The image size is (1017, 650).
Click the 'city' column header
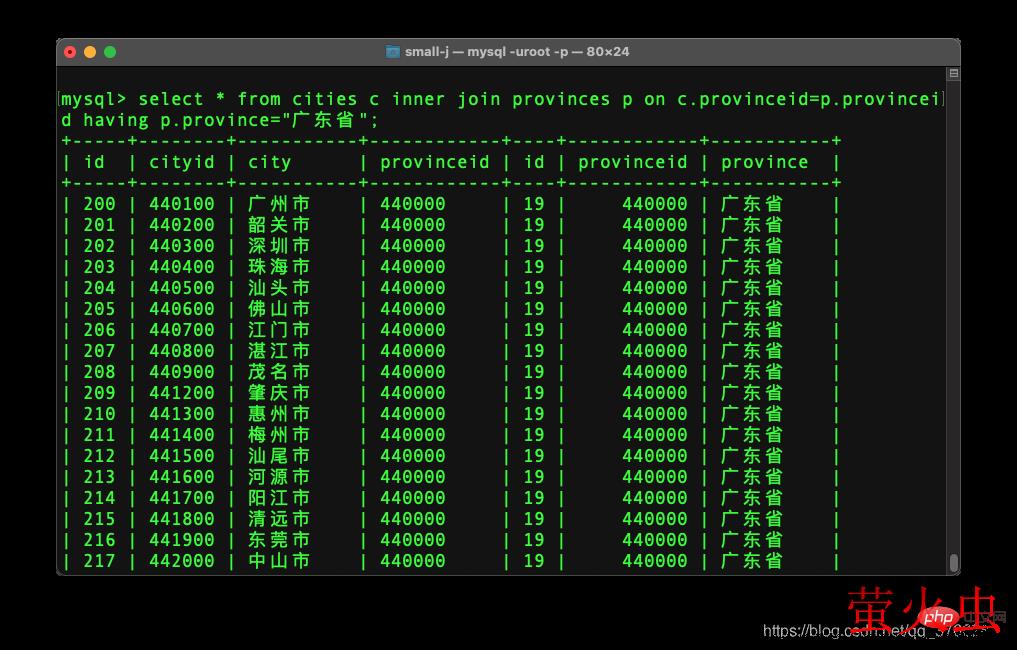tap(269, 162)
